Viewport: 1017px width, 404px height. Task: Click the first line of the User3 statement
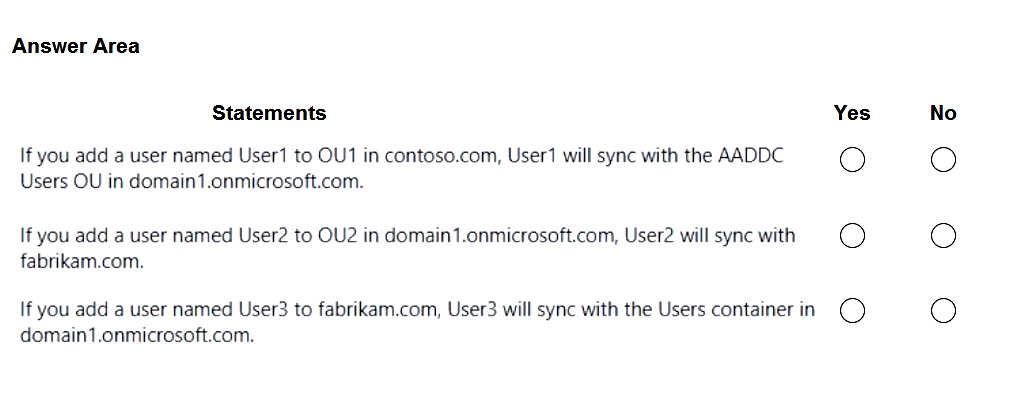point(417,310)
